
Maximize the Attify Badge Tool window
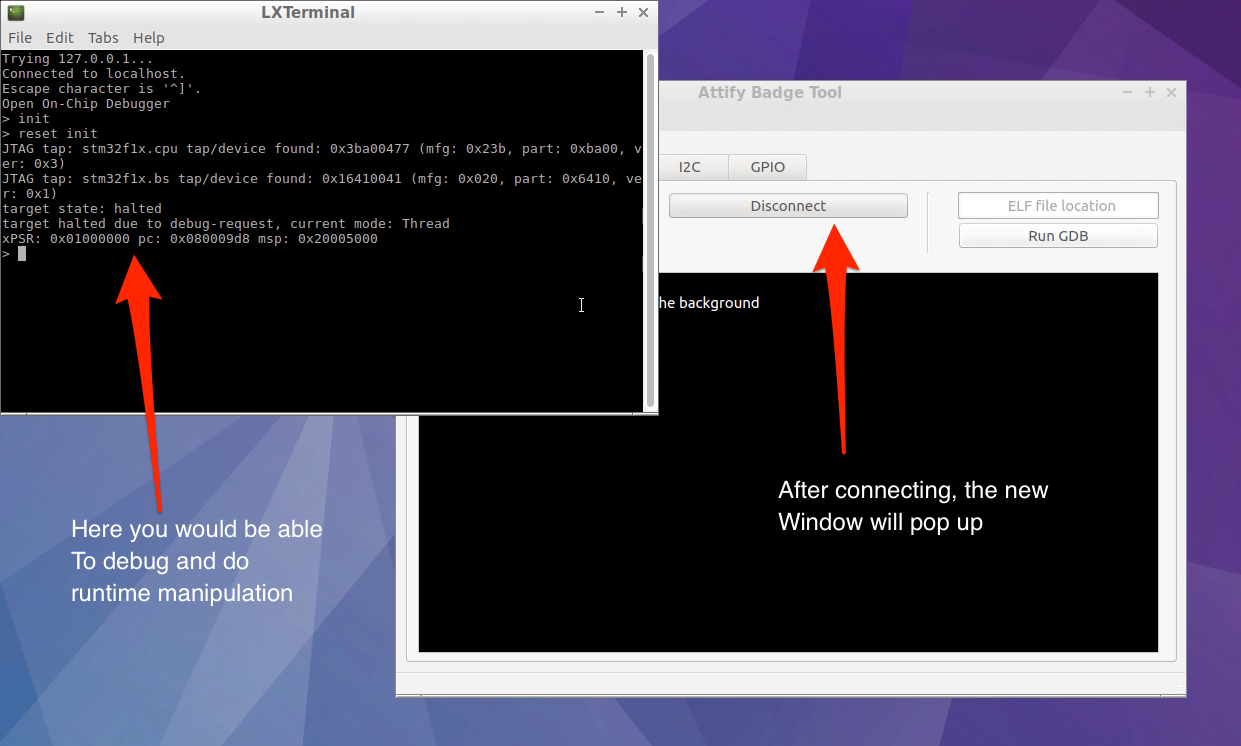coord(1149,92)
